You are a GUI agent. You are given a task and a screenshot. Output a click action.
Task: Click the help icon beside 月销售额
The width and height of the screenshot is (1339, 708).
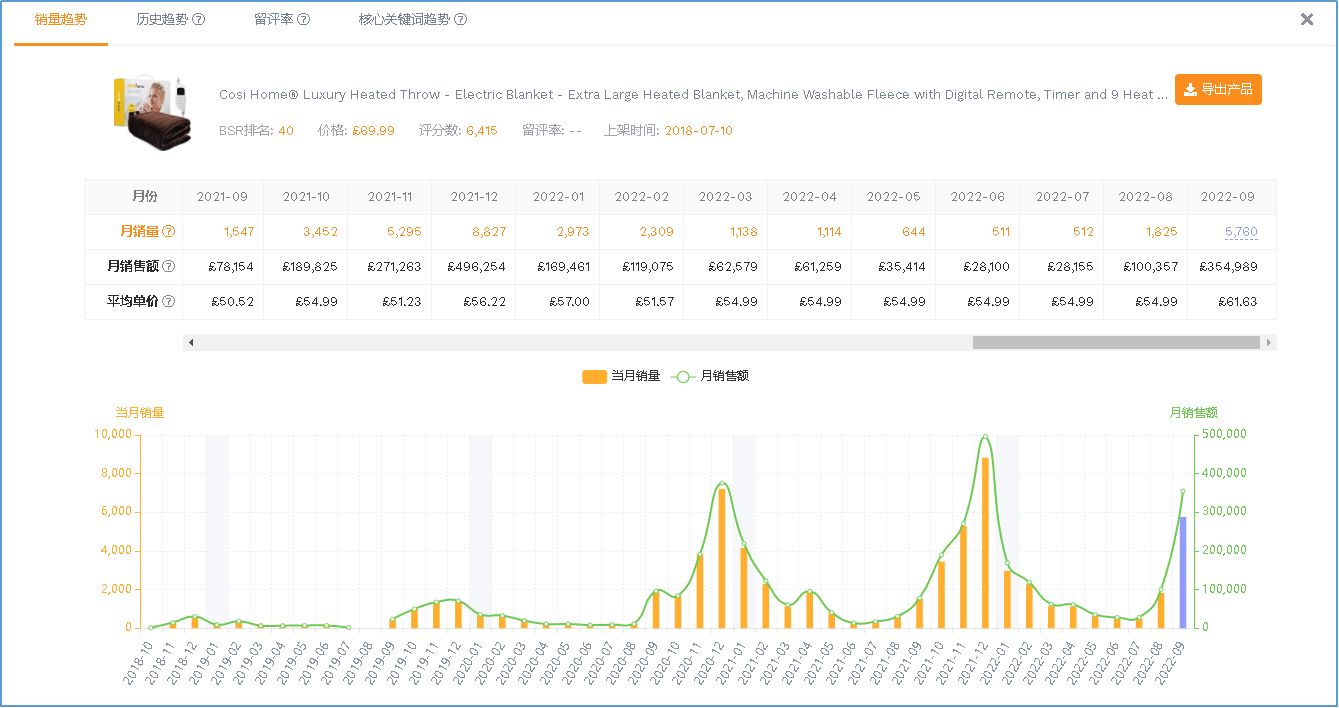click(168, 267)
